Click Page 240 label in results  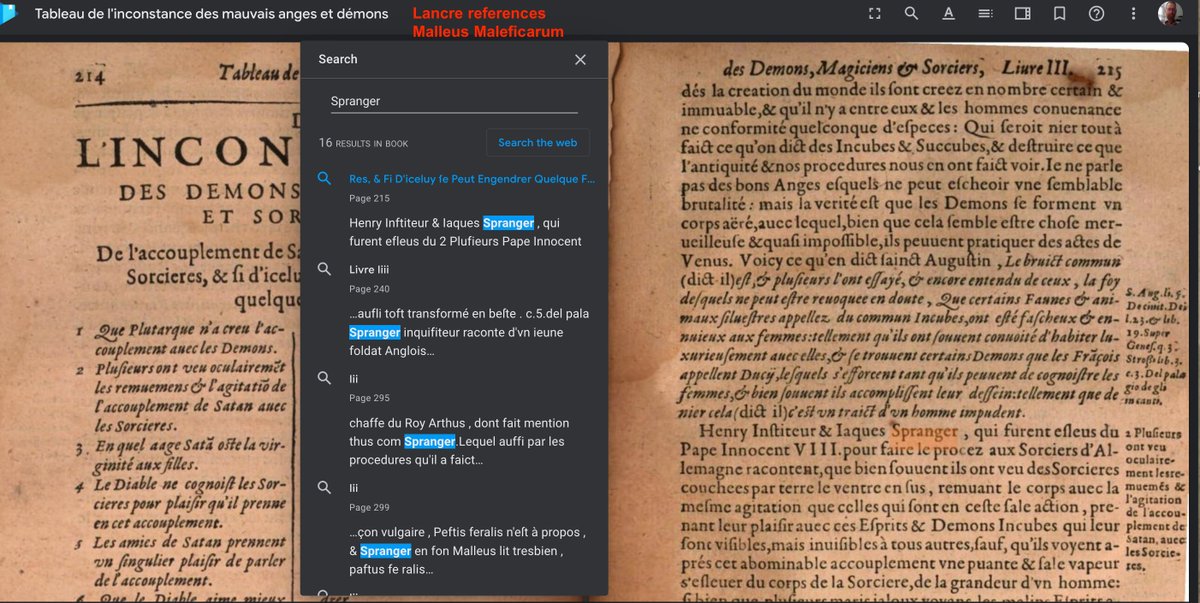tap(369, 289)
